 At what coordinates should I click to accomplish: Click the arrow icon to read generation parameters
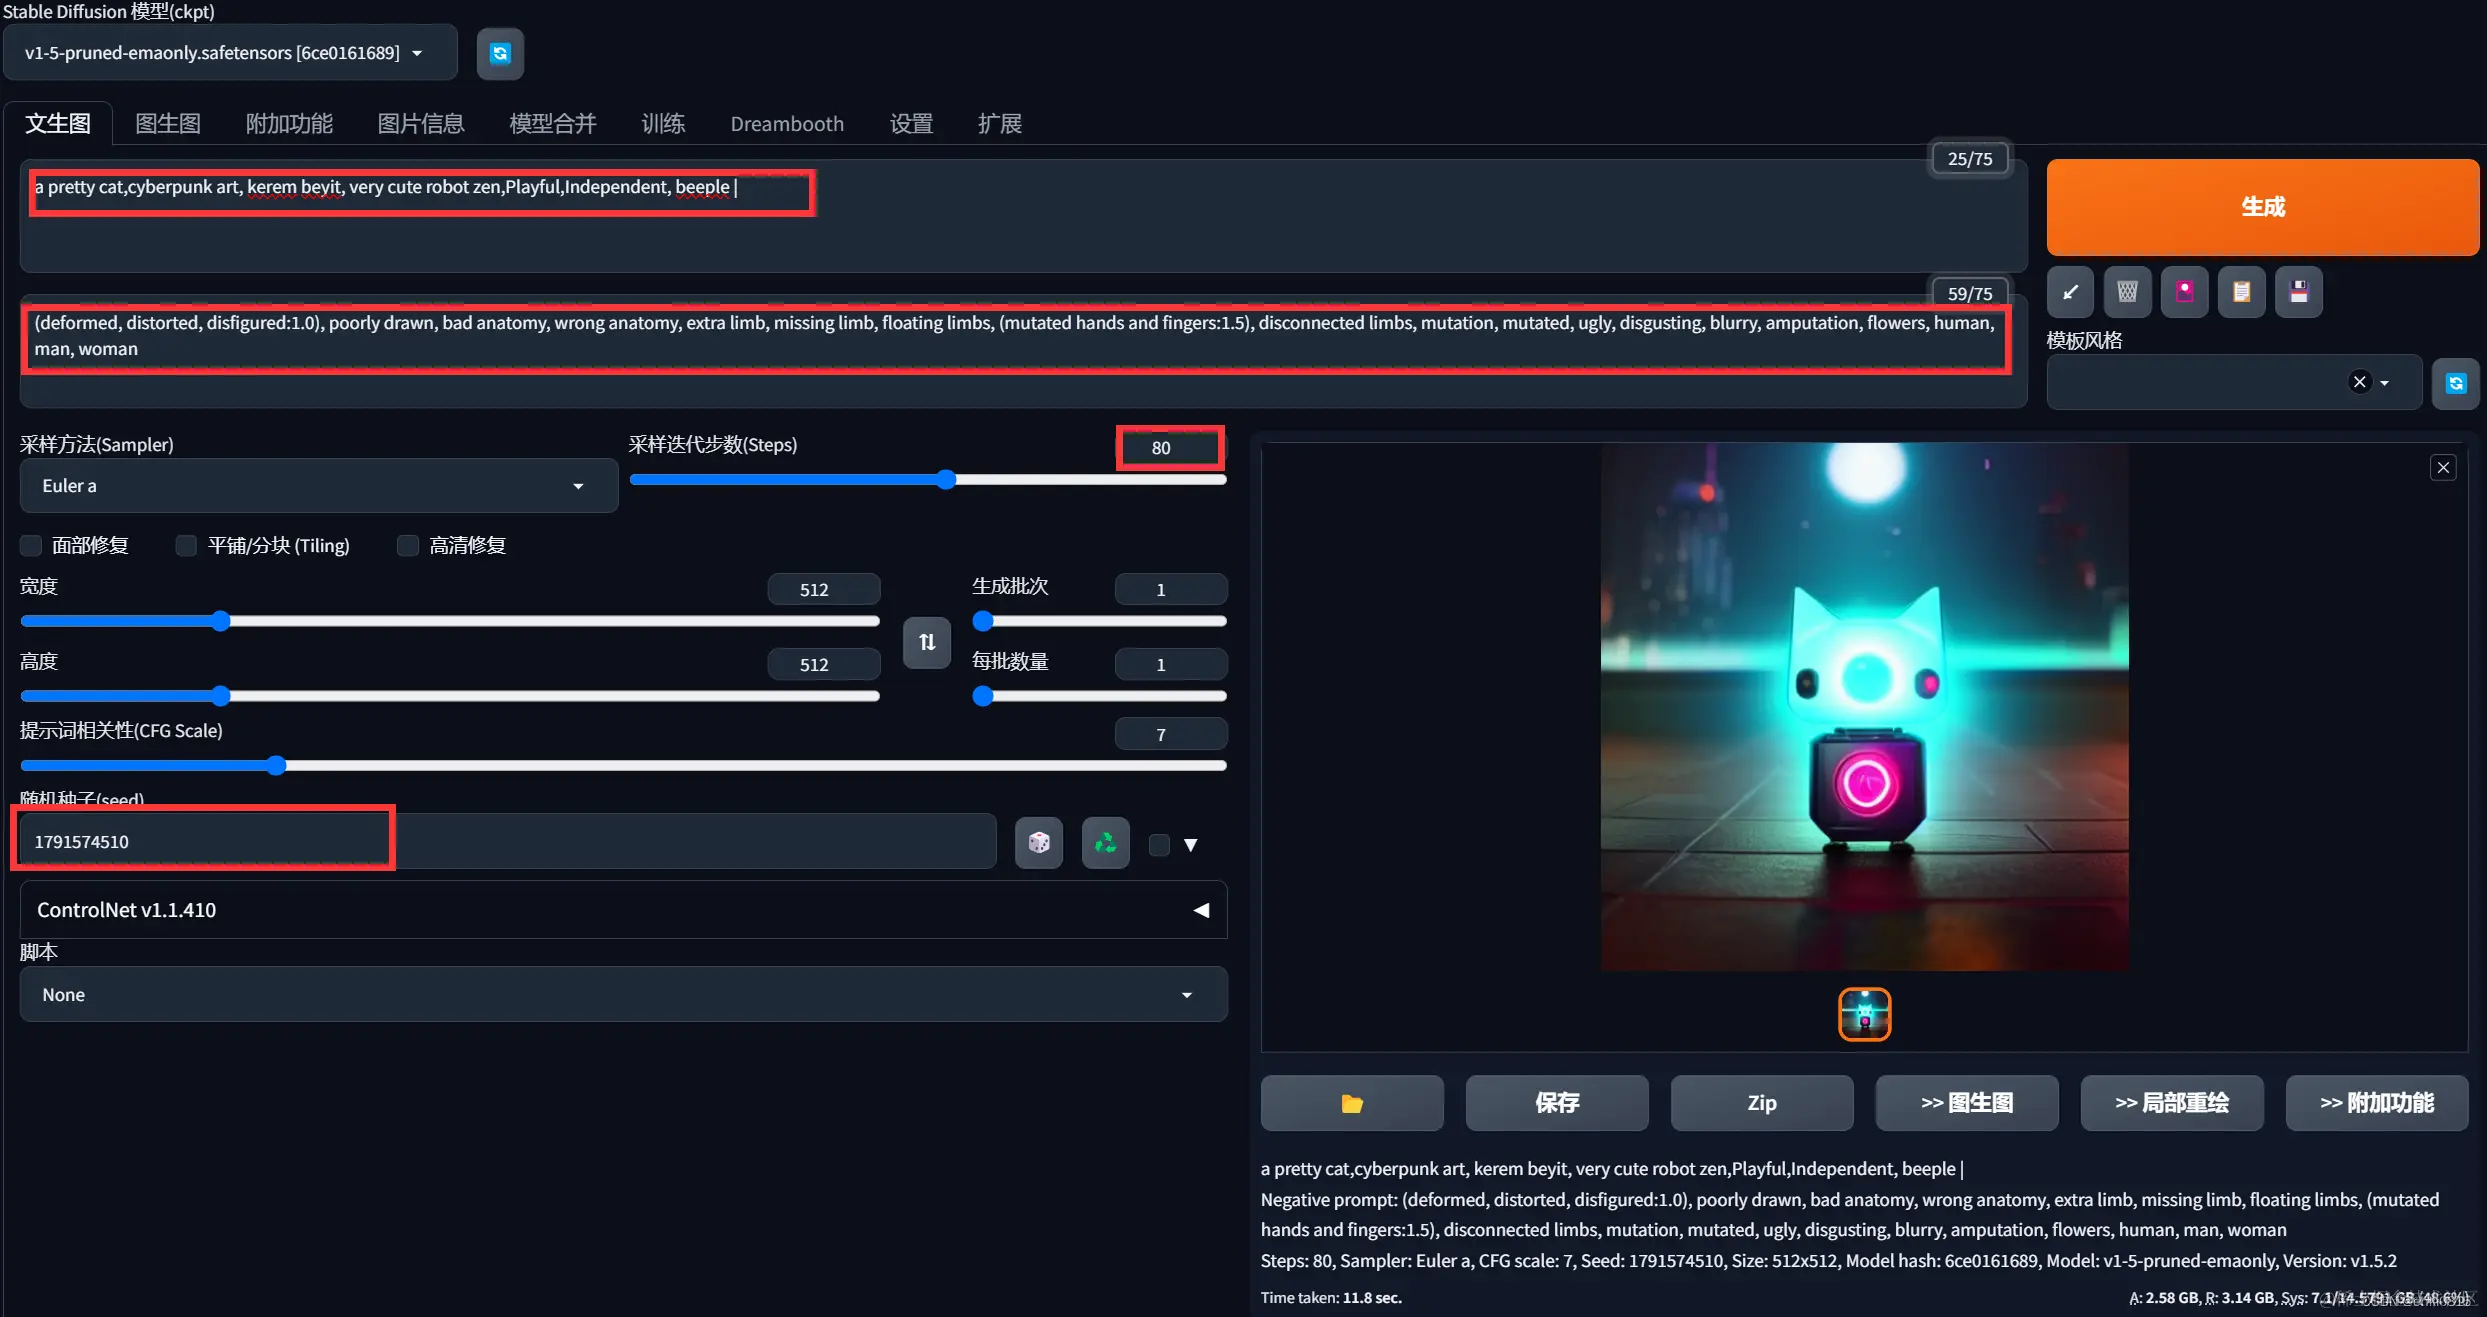coord(2070,292)
